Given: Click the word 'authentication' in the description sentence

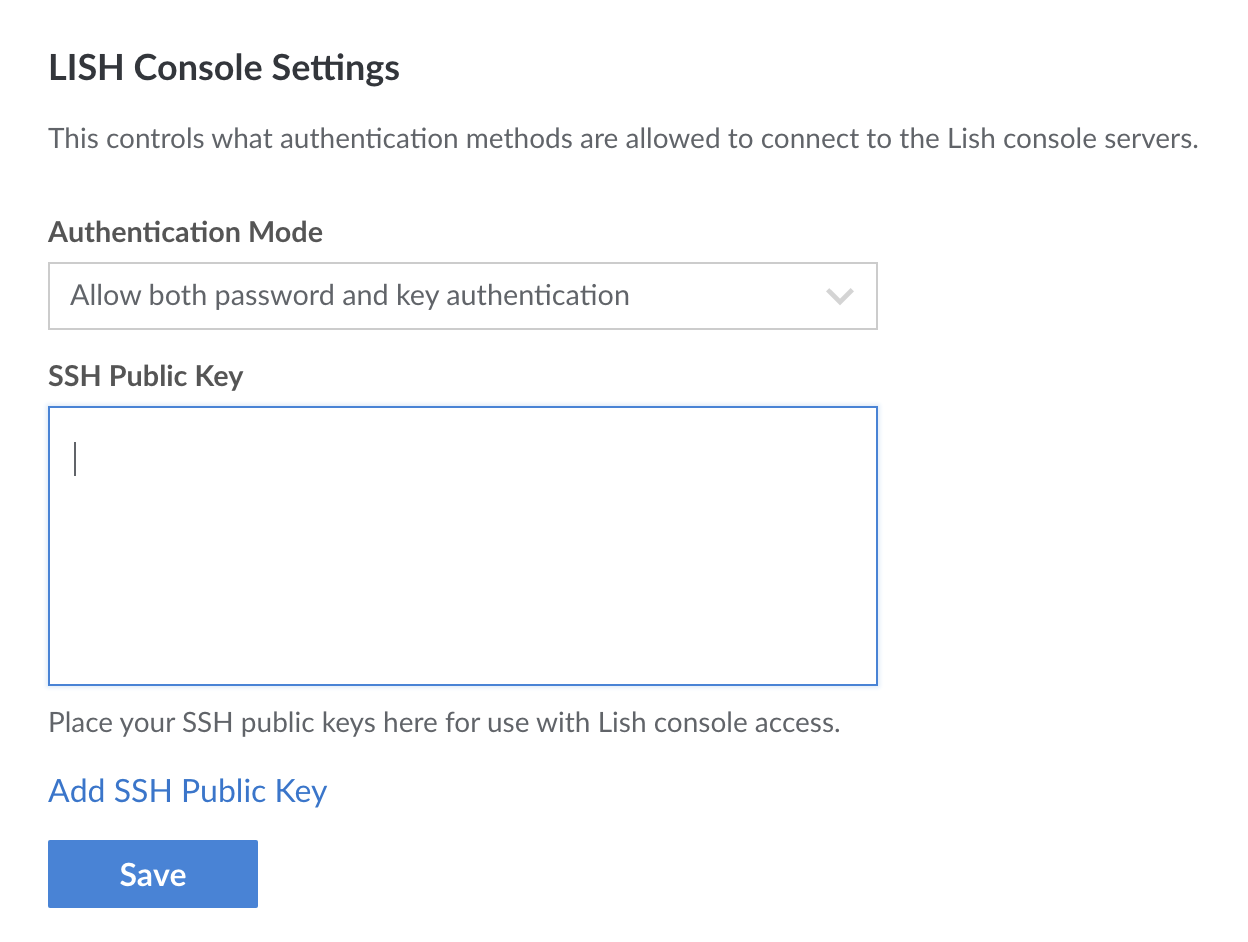Looking at the screenshot, I should tap(360, 139).
